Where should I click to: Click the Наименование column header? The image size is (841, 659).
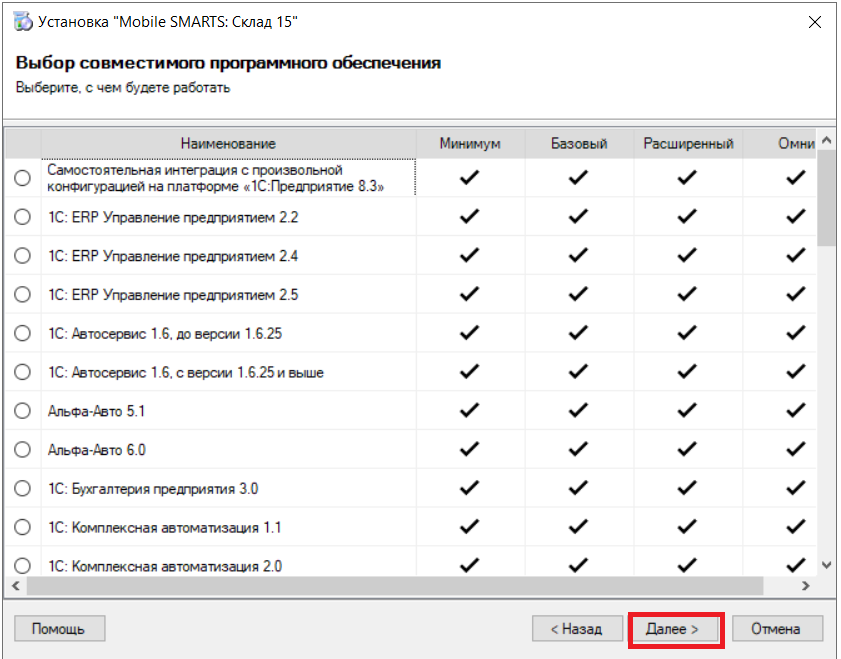(x=228, y=143)
